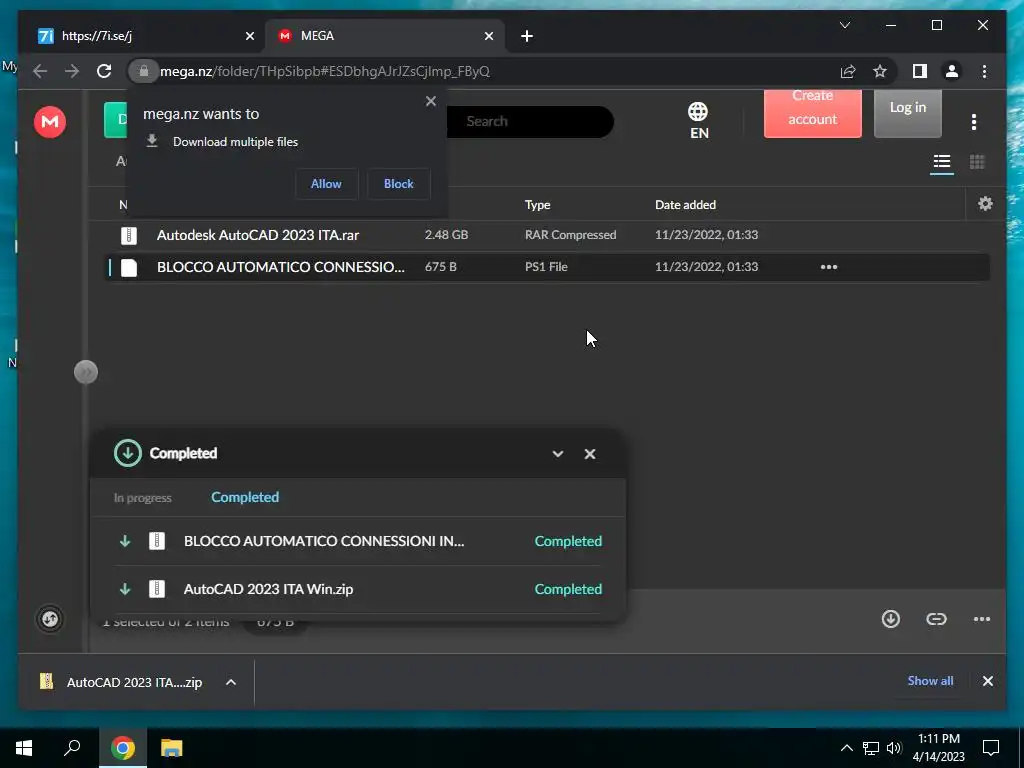Sort by Type column header

537,205
